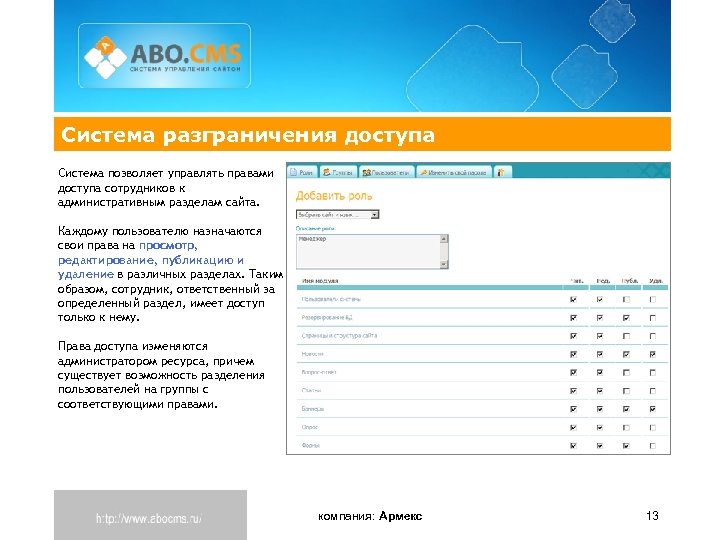Enable publish permission for Пользователи системы
The image size is (720, 540).
point(626,299)
